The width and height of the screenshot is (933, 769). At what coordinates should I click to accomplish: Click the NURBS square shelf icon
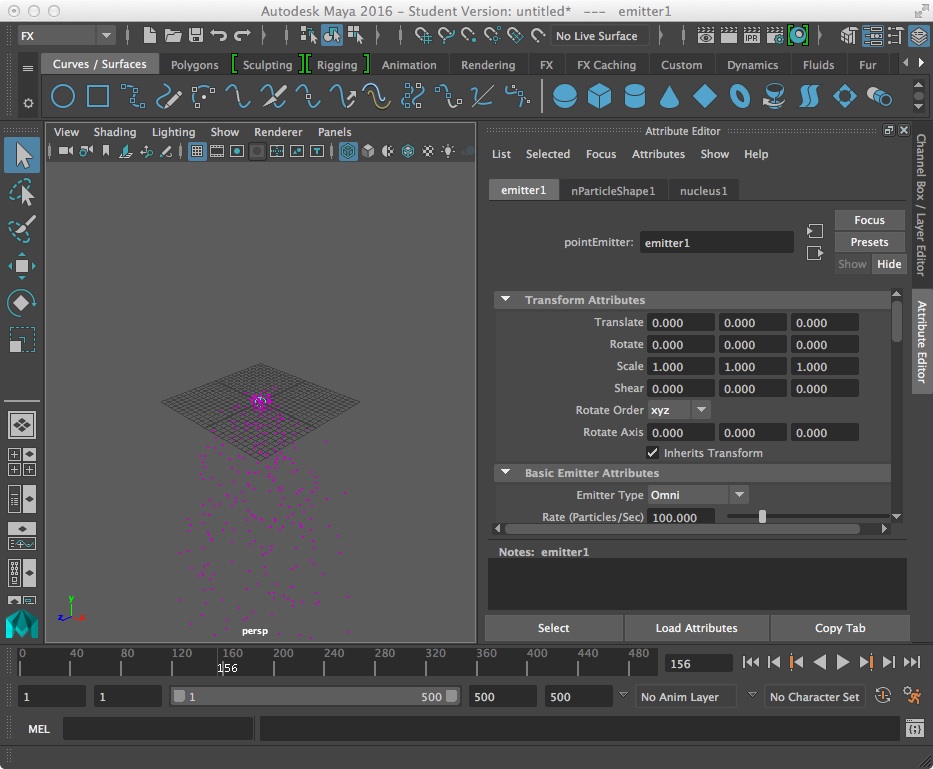[x=98, y=97]
